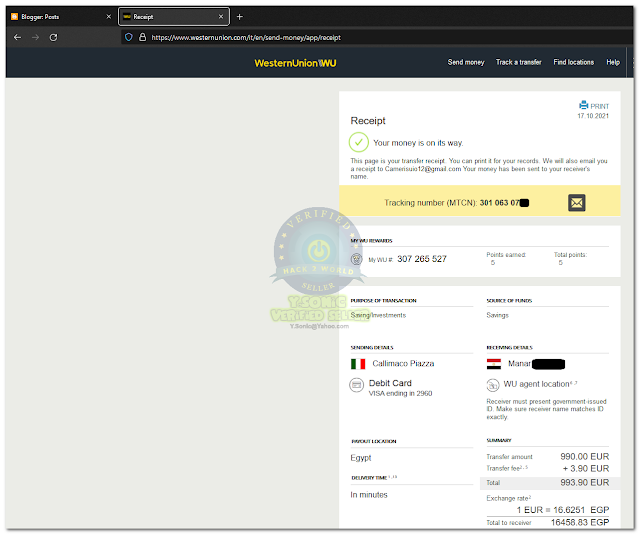The image size is (639, 534).
Task: Click the browser forward arrow
Action: coord(35,38)
